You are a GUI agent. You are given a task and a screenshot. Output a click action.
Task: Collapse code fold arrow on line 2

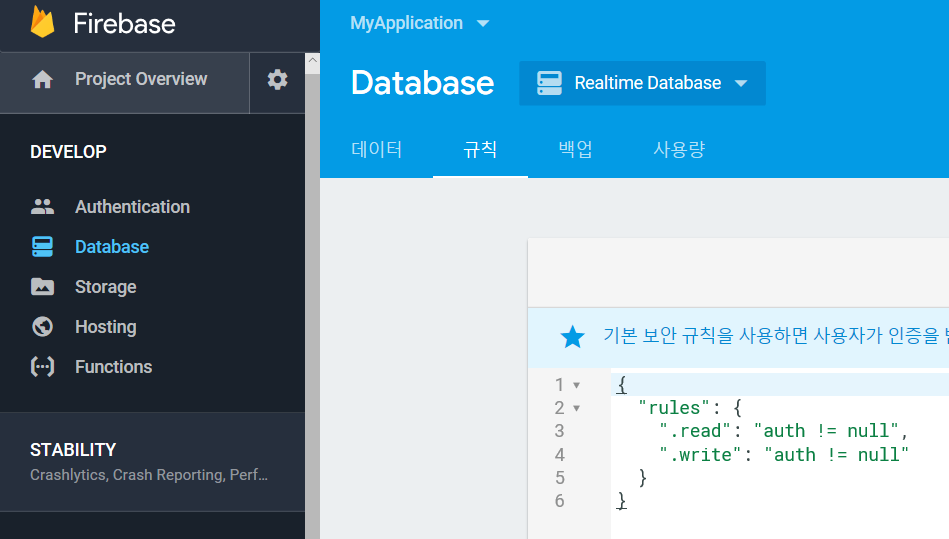(576, 408)
